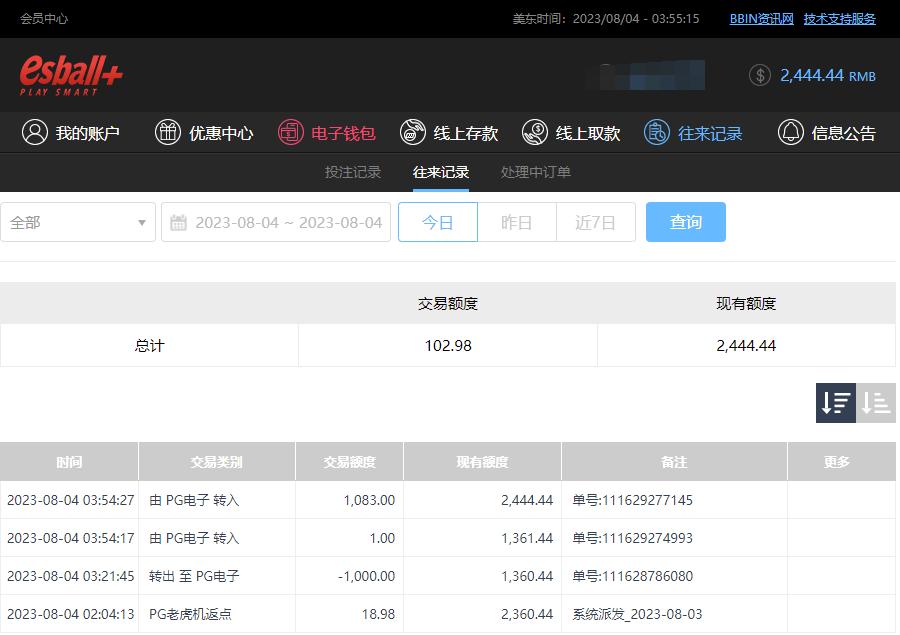Click the 备注 column header
Viewport: 900px width, 635px height.
pyautogui.click(x=674, y=462)
